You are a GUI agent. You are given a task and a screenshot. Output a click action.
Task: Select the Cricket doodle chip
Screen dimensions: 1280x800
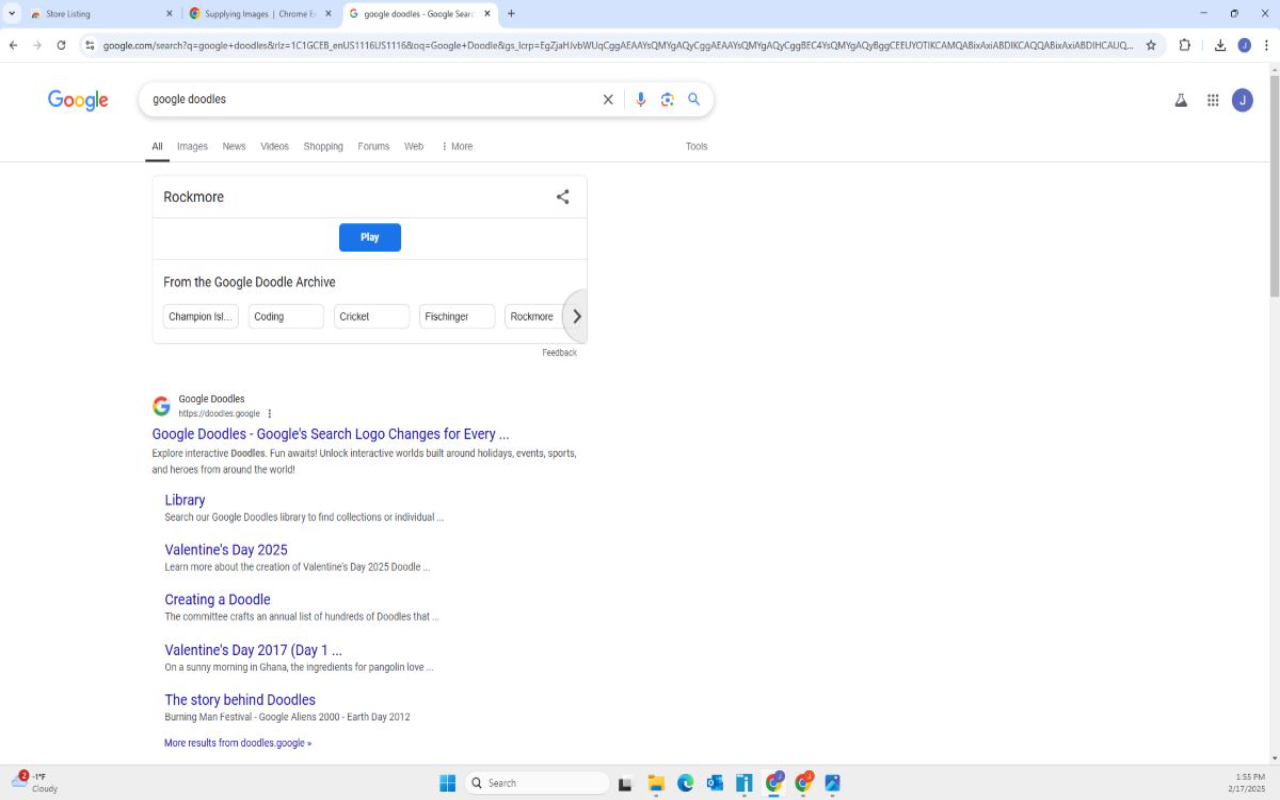tap(372, 316)
